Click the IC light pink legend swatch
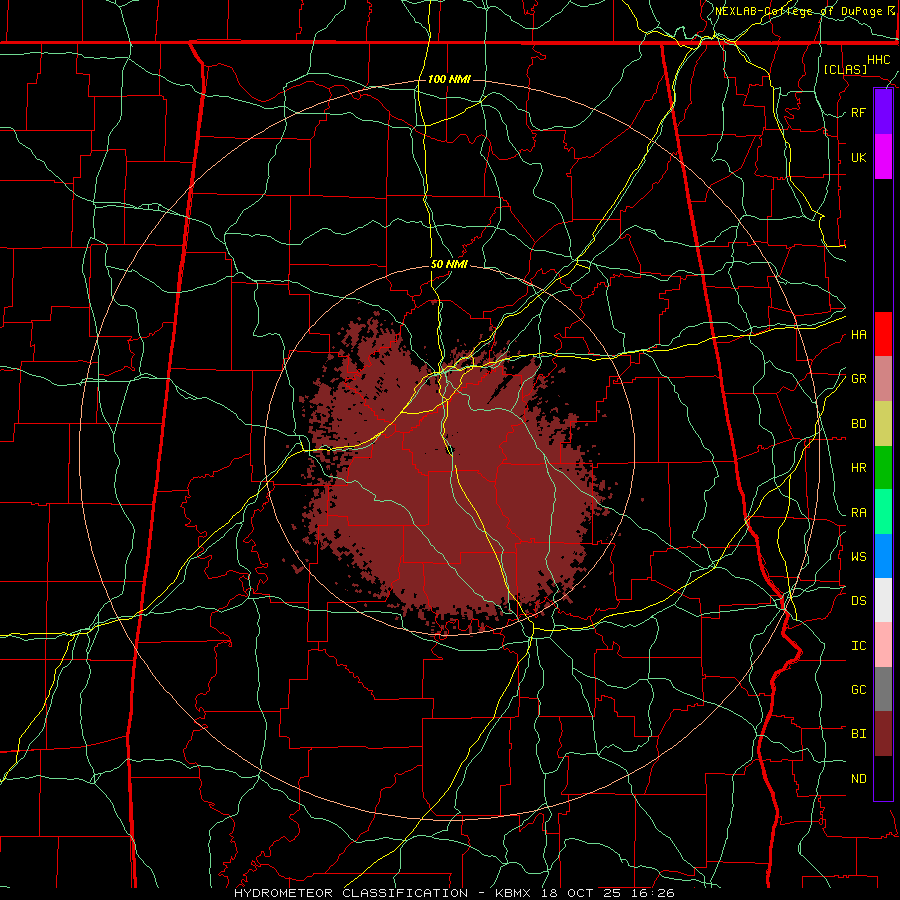 coord(883,645)
